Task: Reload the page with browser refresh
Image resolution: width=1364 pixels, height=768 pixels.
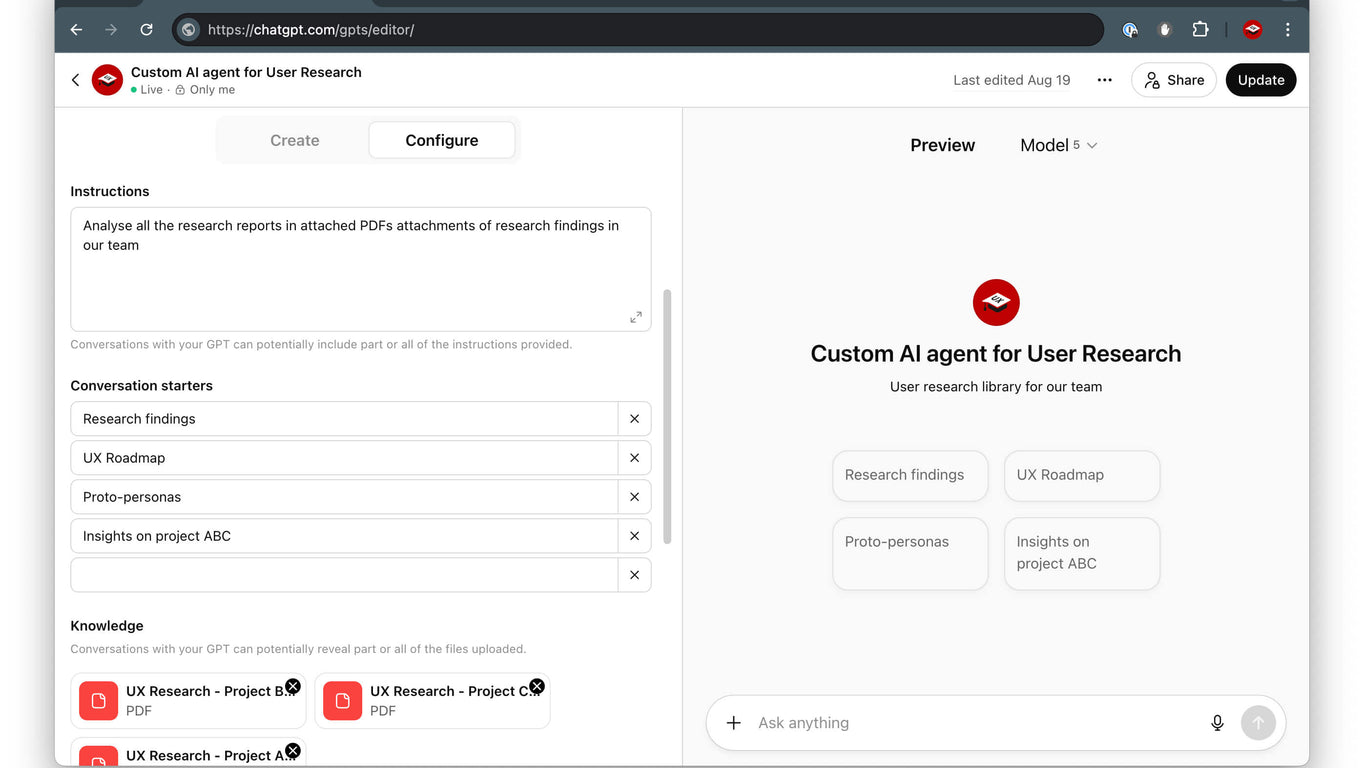Action: click(146, 30)
